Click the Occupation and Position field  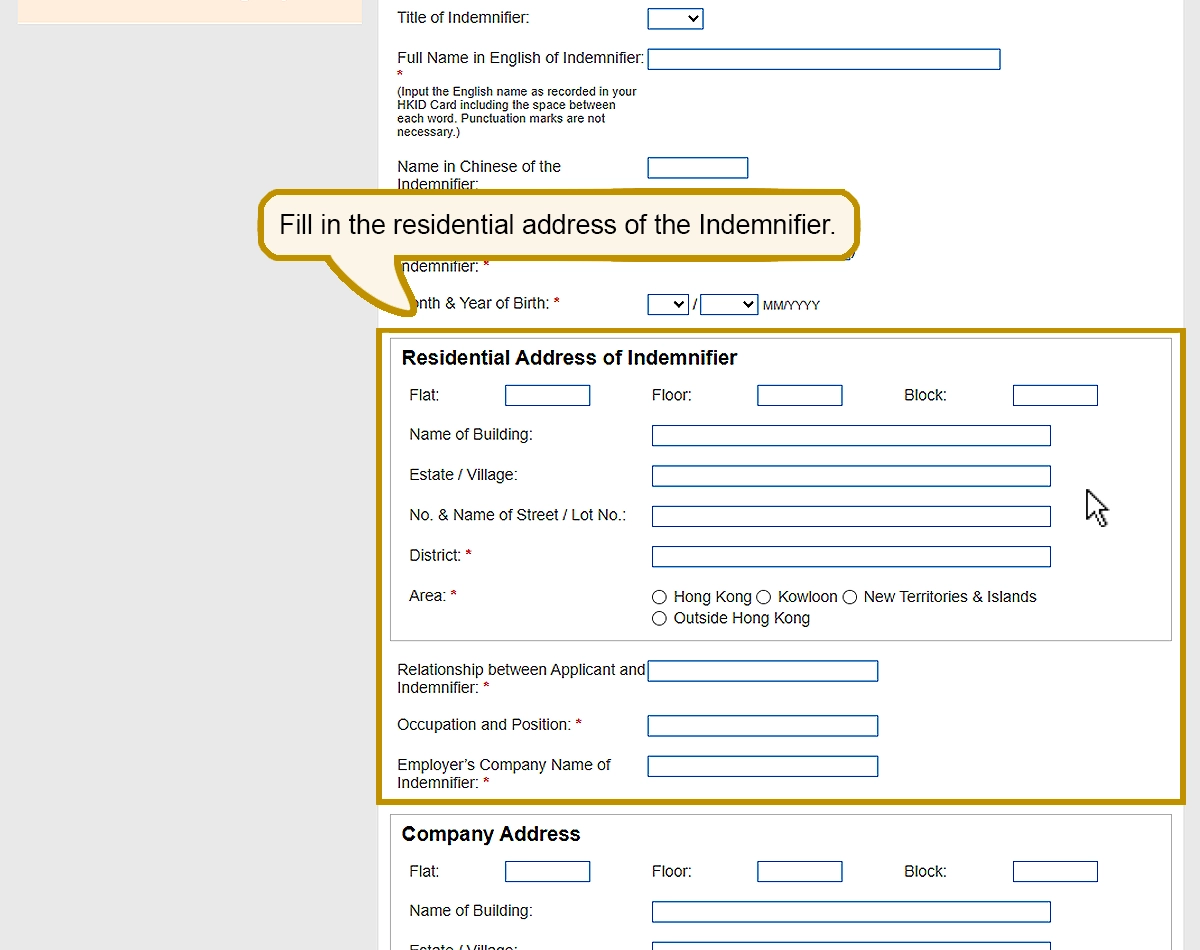(x=762, y=726)
